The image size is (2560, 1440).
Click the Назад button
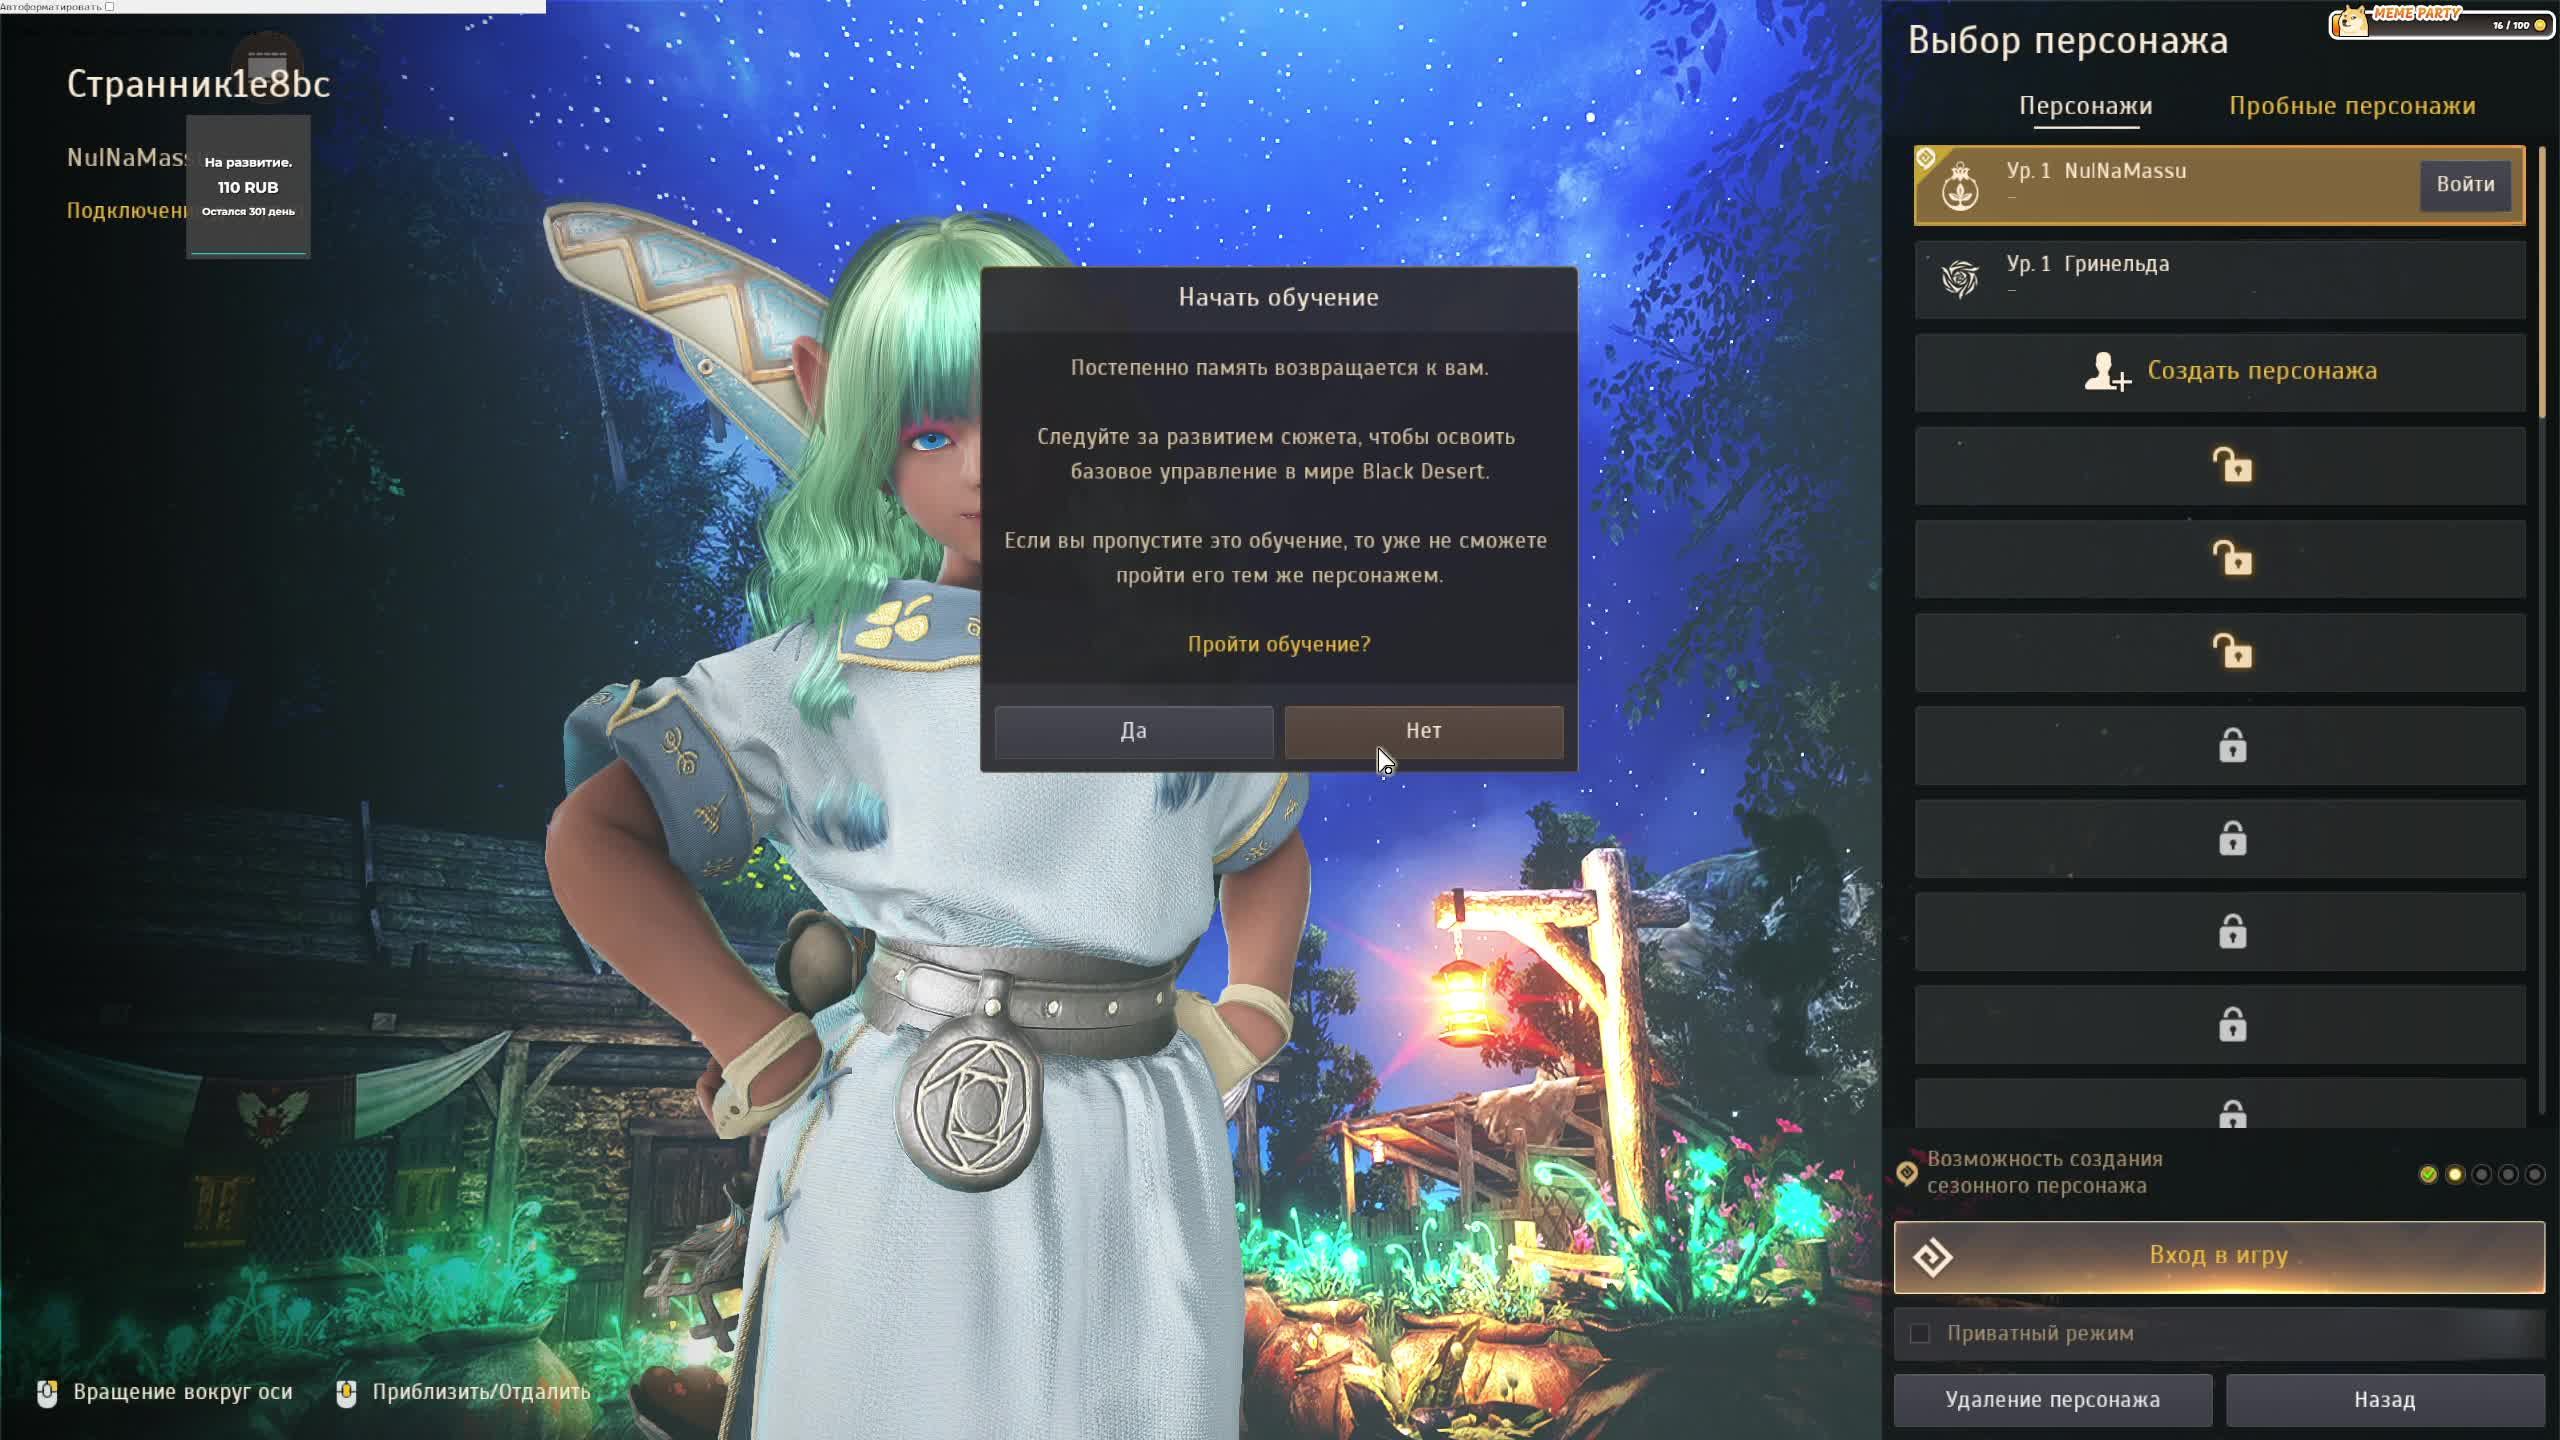coord(2384,1400)
